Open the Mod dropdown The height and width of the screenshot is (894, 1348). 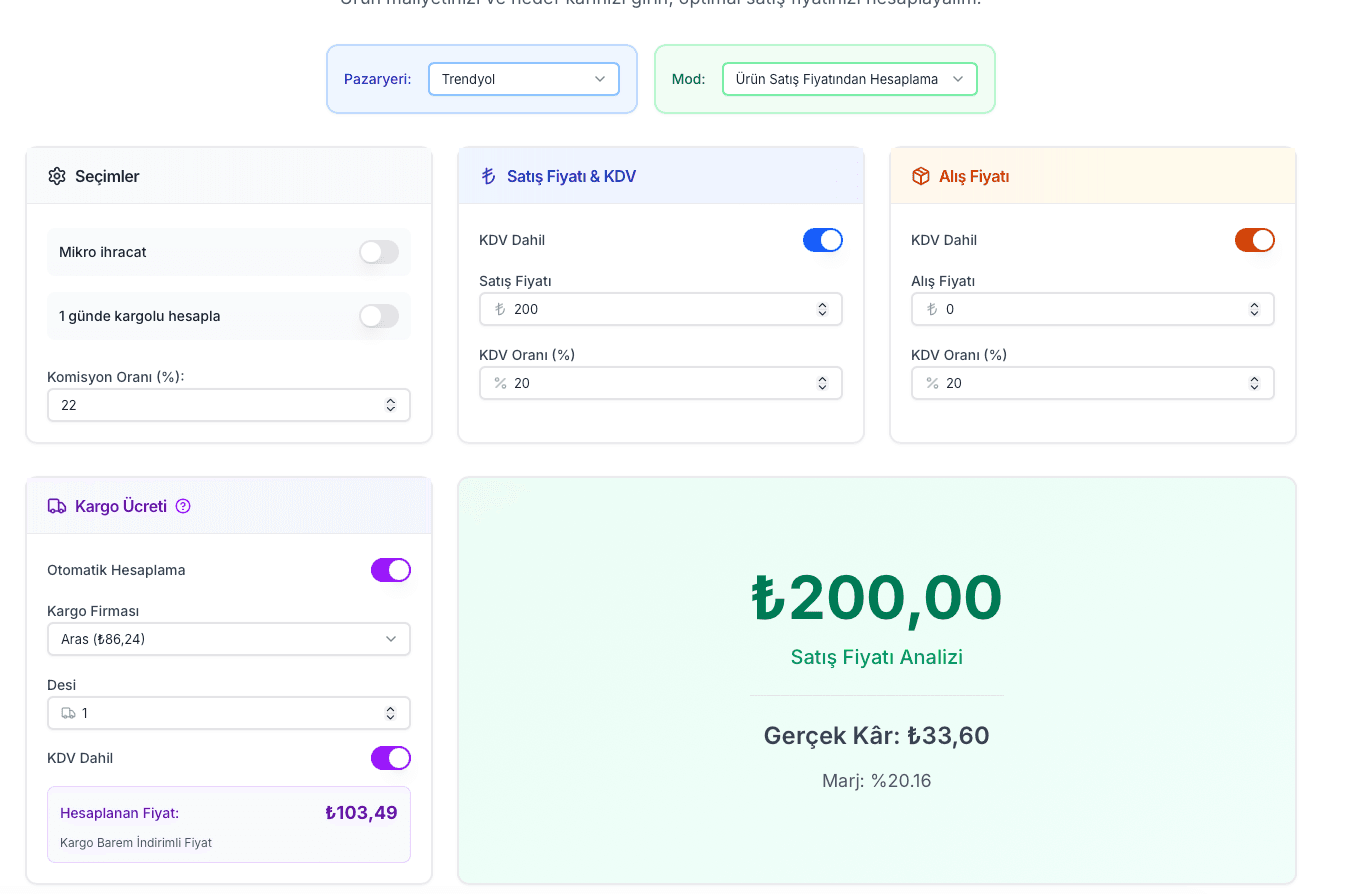point(850,80)
